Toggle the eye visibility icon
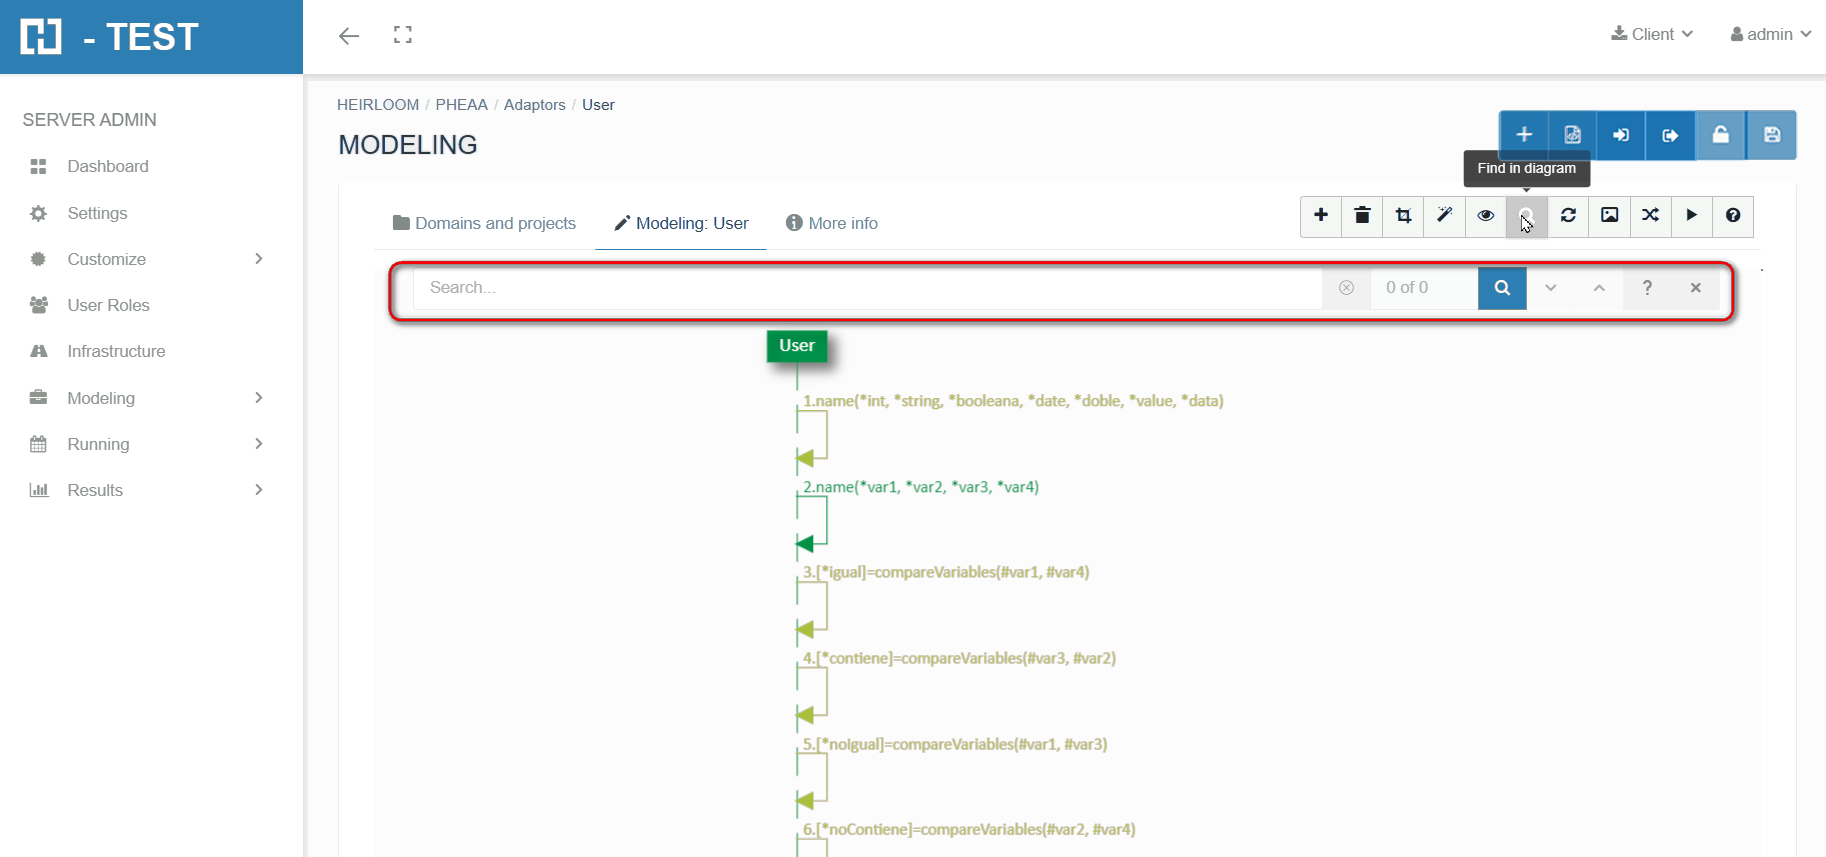The width and height of the screenshot is (1826, 857). click(1485, 216)
